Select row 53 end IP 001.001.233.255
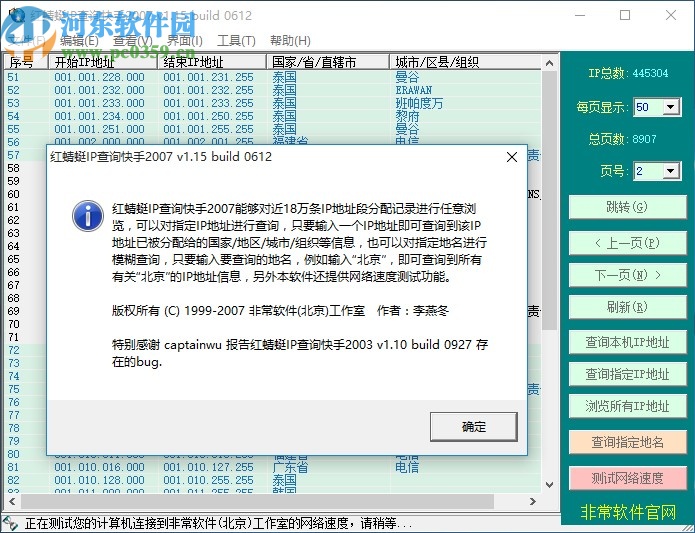Image resolution: width=695 pixels, height=533 pixels. [208, 103]
